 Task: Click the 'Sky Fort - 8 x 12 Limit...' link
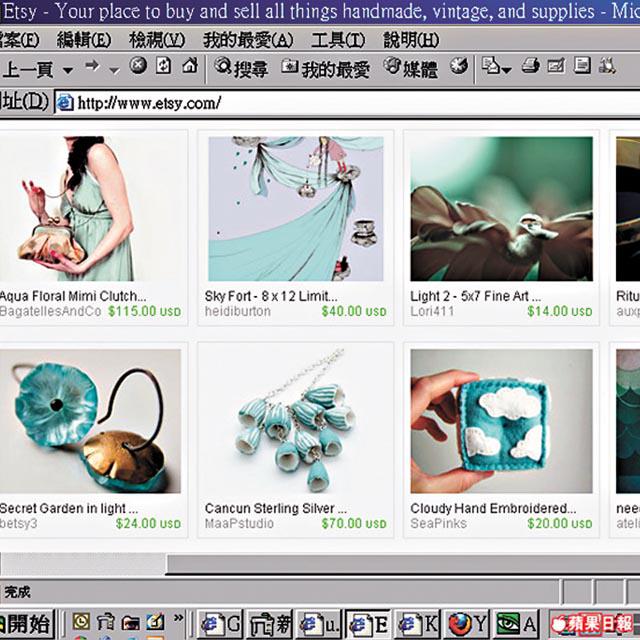click(271, 296)
